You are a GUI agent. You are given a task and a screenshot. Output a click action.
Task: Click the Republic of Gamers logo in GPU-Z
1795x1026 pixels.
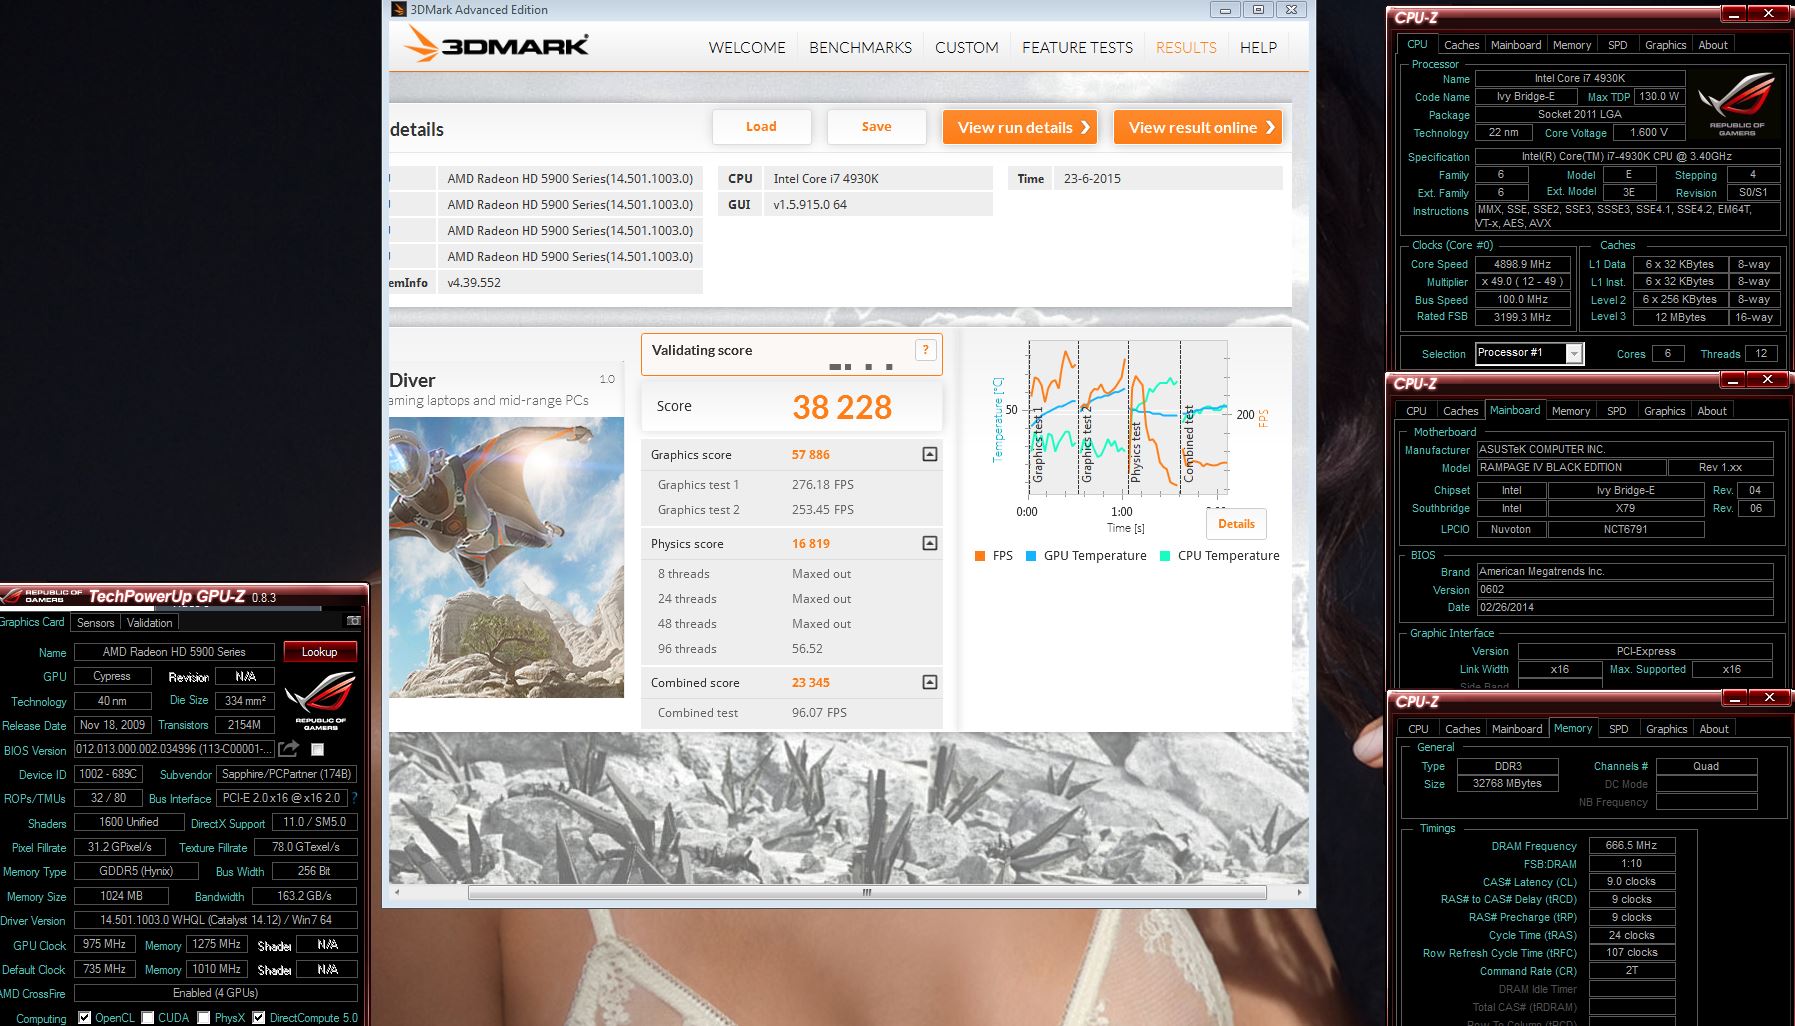click(x=320, y=700)
